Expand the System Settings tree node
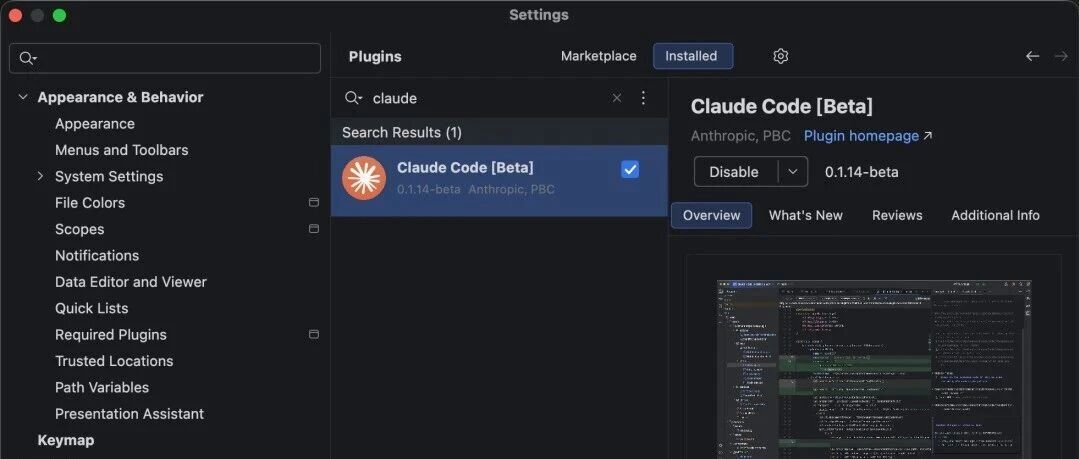This screenshot has height=459, width=1079. 41,176
